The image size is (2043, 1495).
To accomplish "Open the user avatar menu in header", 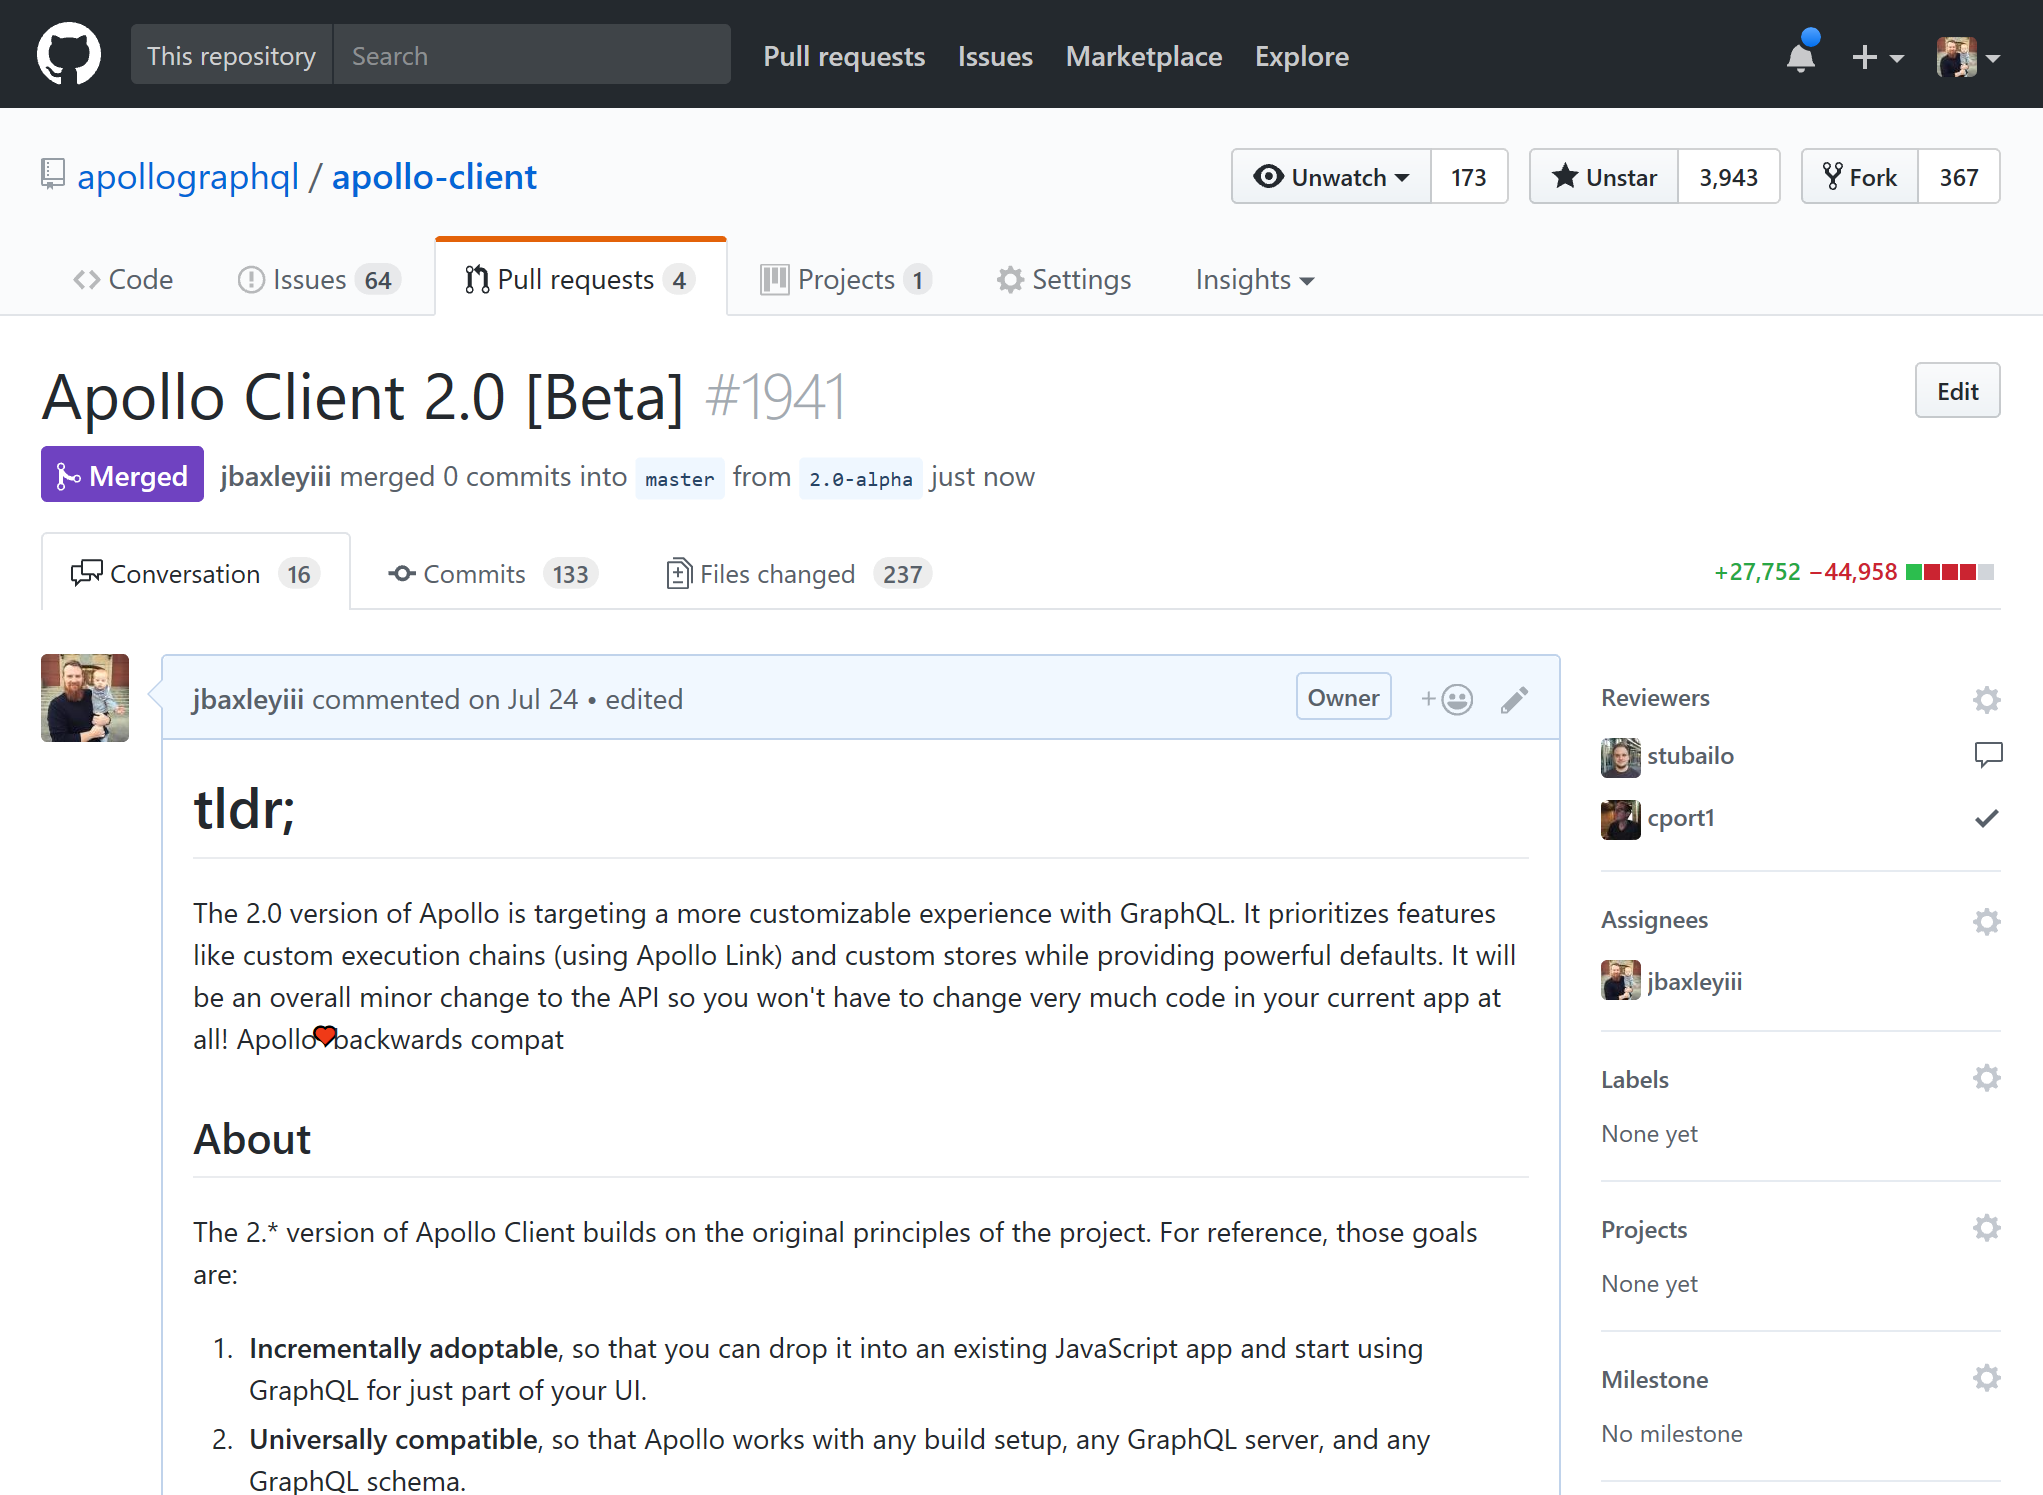I will tap(1968, 57).
